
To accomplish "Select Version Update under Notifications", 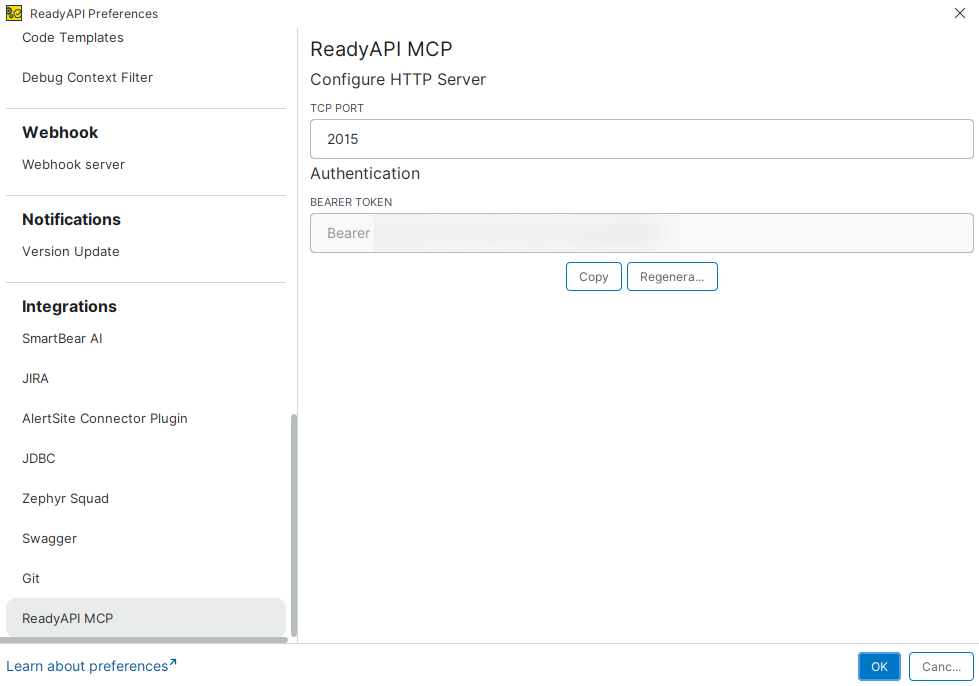I will click(71, 252).
